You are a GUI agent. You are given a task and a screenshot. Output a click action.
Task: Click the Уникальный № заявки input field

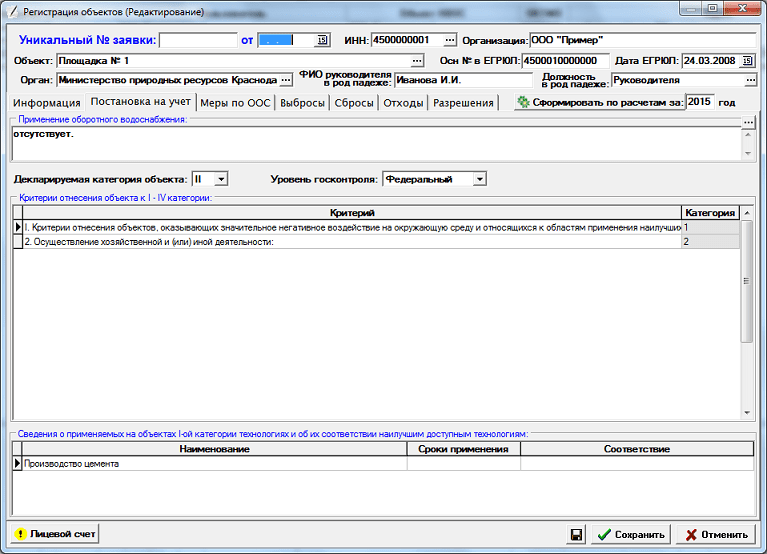pyautogui.click(x=198, y=40)
